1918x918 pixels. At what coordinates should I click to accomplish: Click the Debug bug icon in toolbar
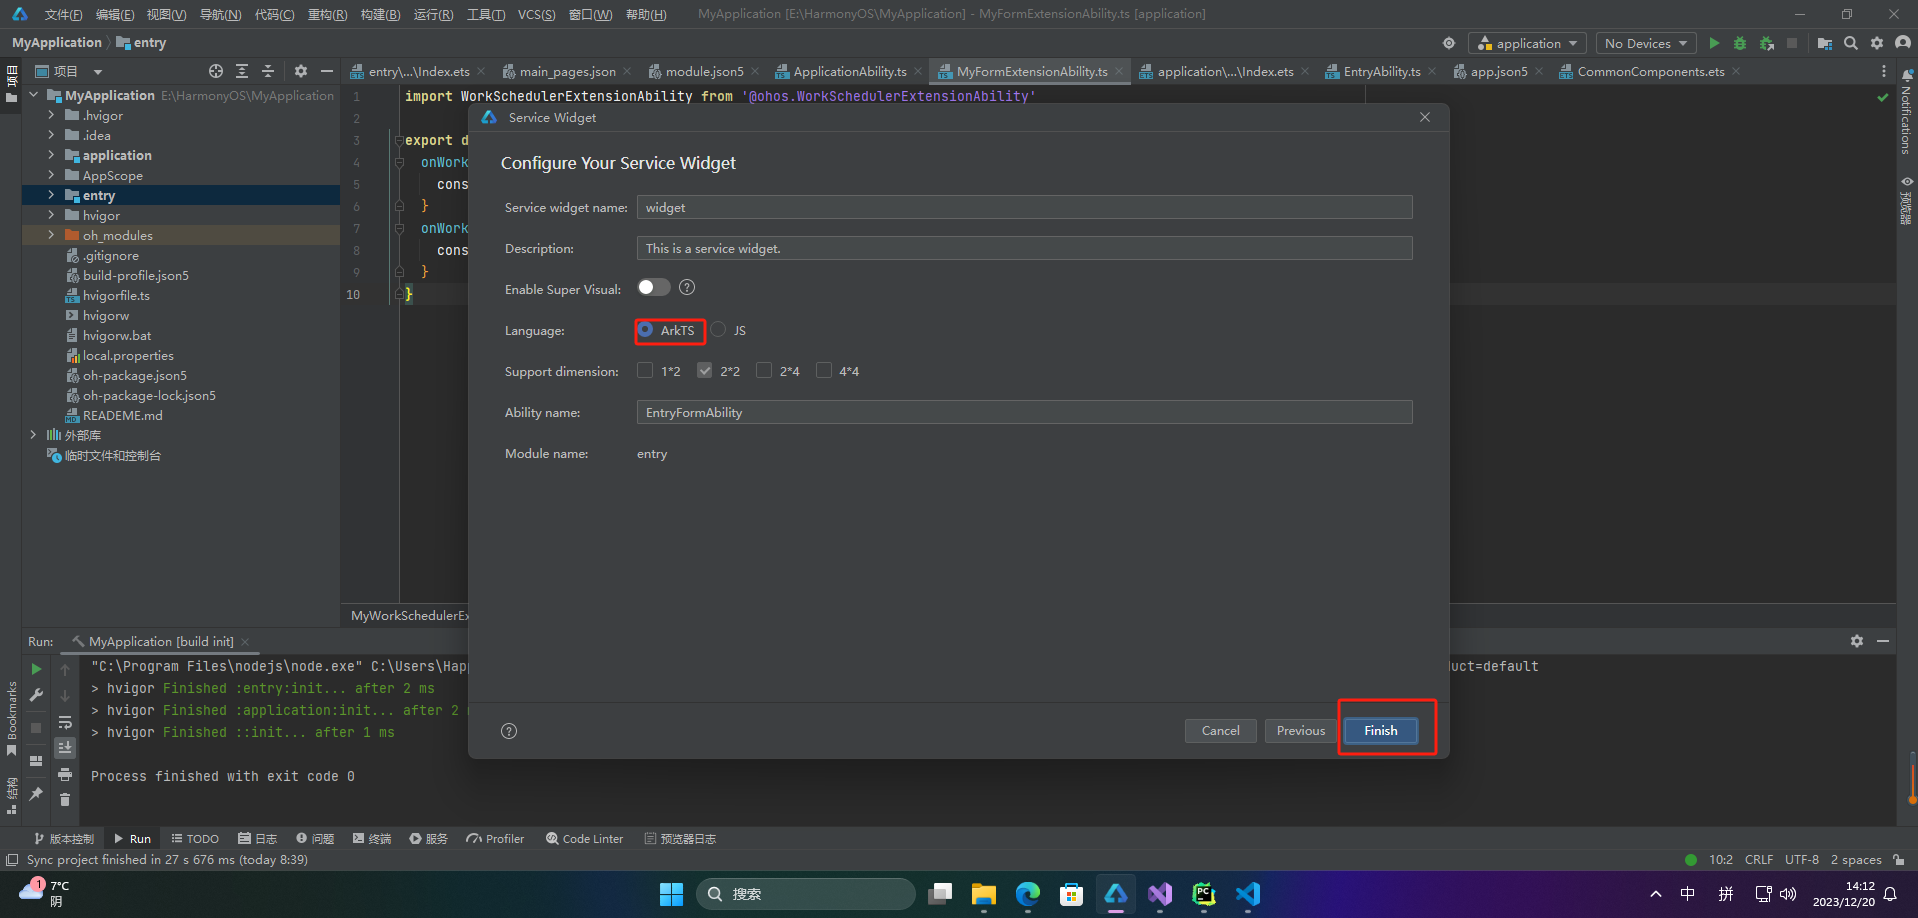pos(1740,43)
